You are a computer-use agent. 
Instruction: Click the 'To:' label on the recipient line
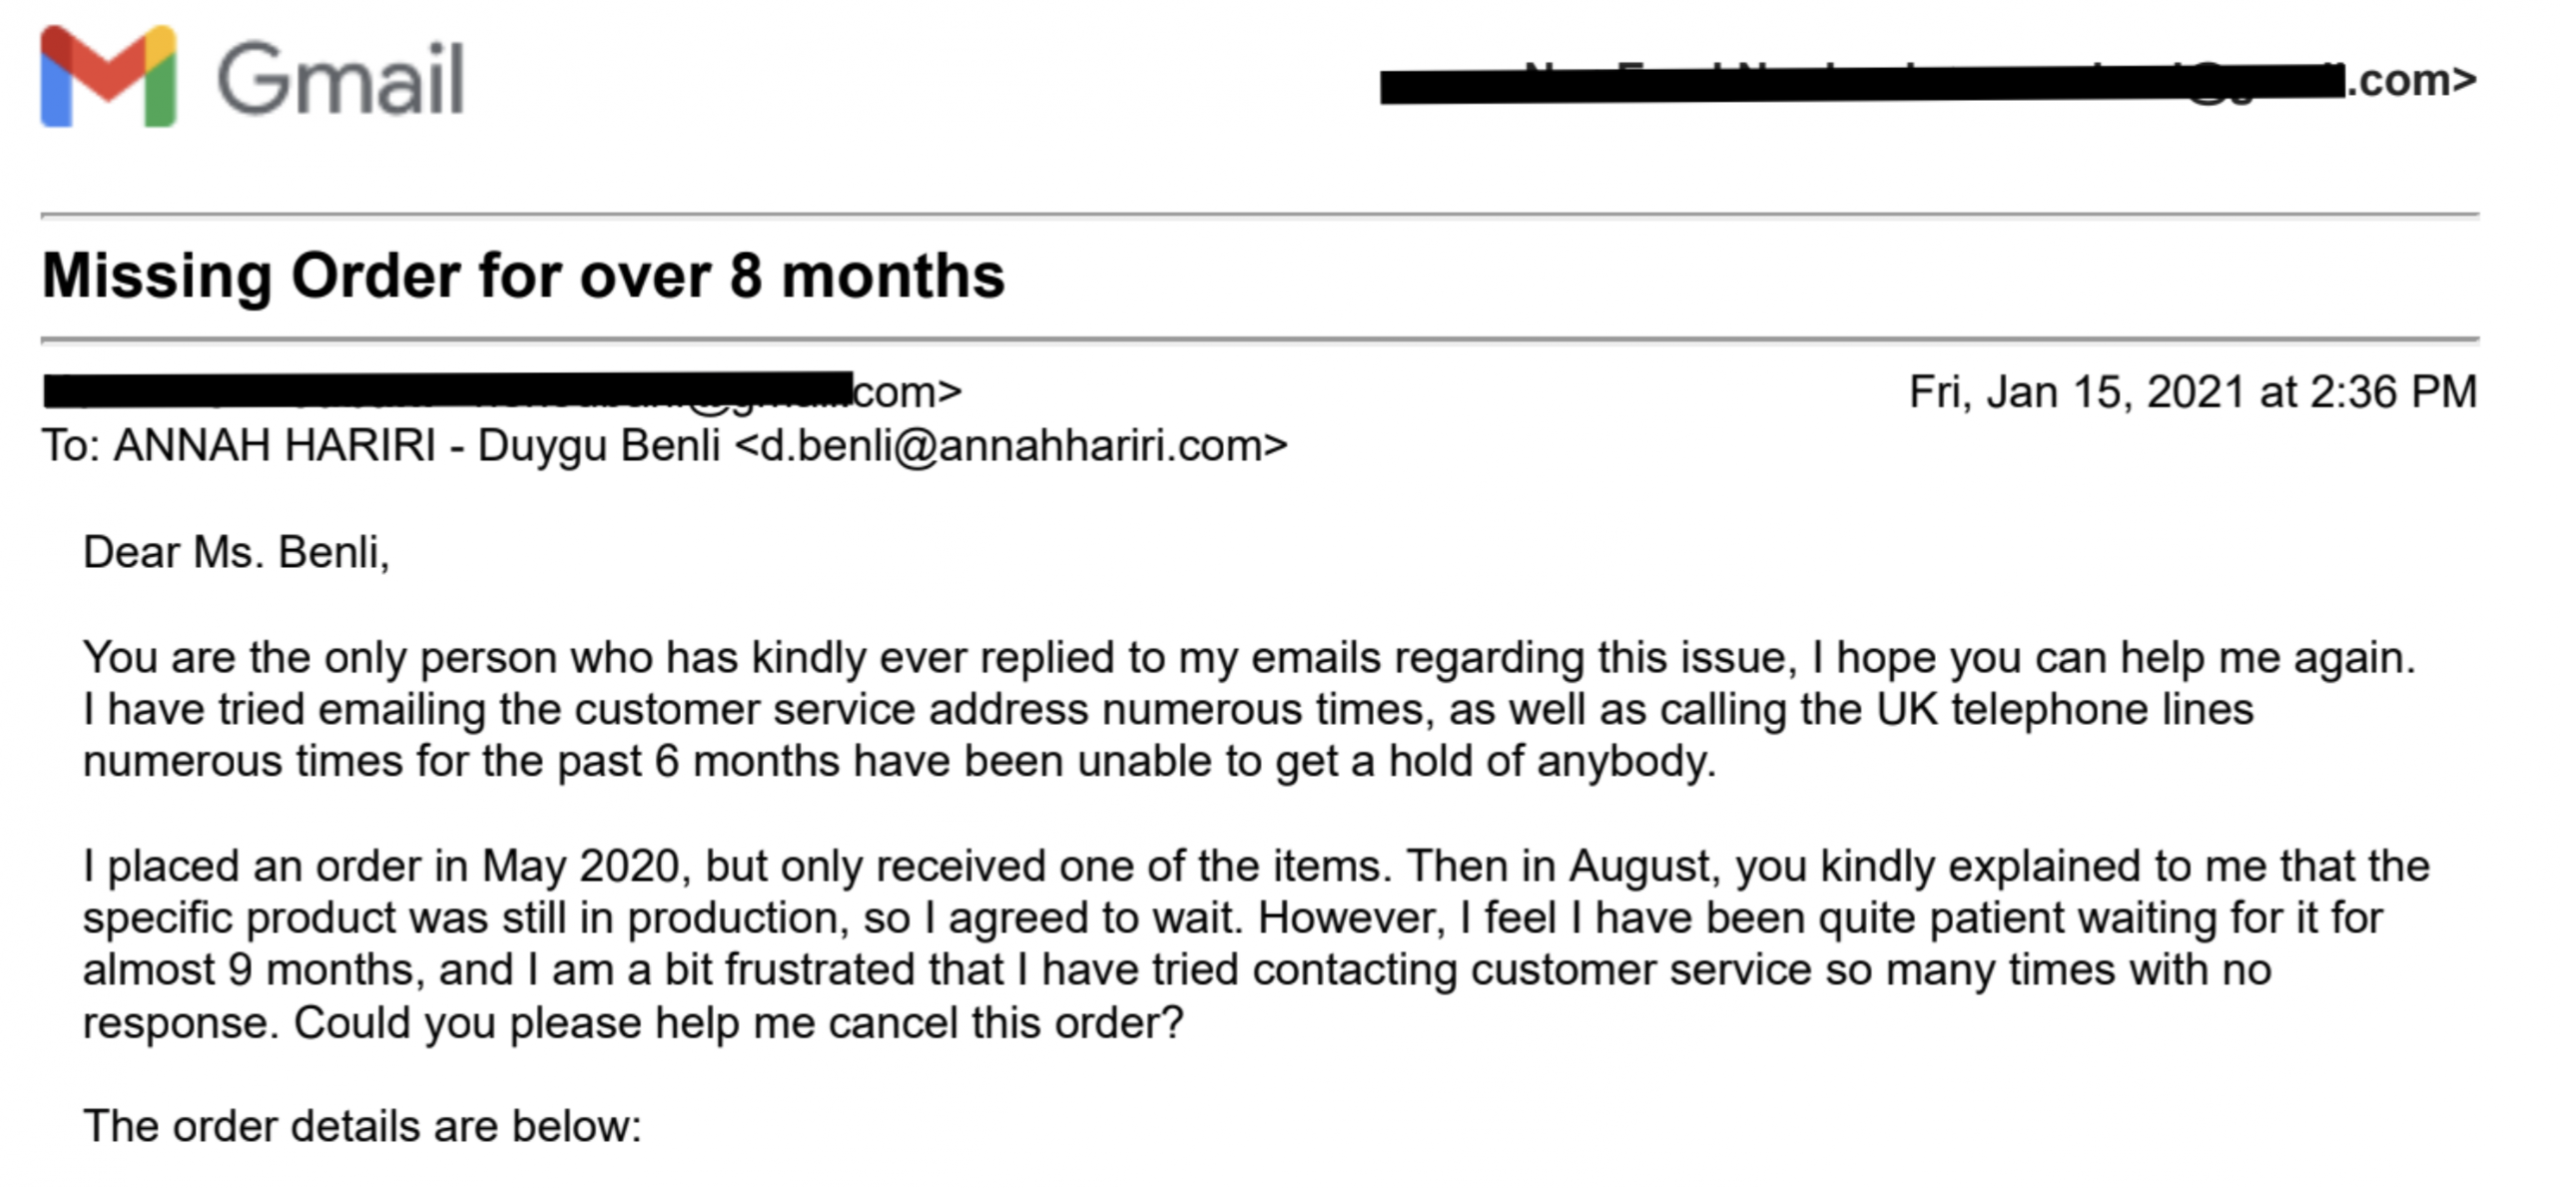tap(70, 446)
